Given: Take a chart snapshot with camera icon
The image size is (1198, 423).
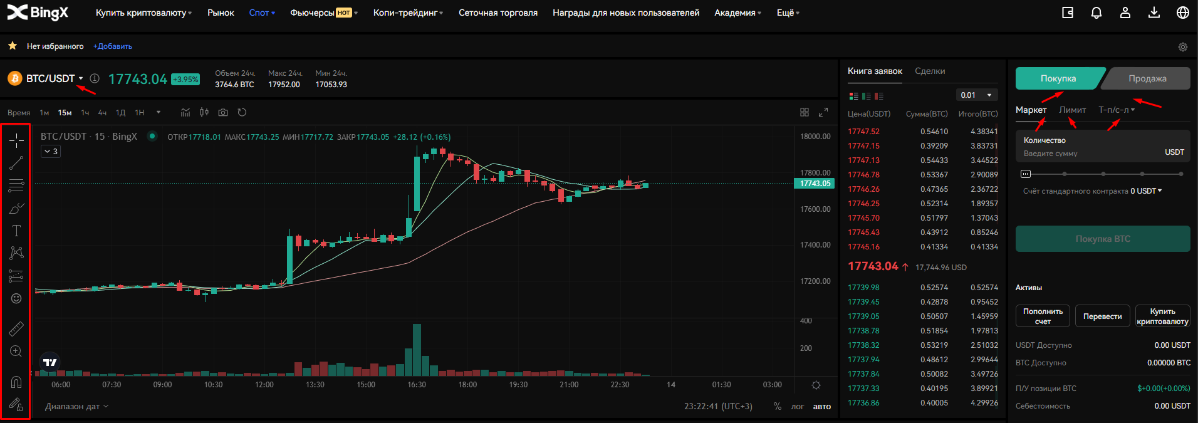Looking at the screenshot, I should click(222, 112).
